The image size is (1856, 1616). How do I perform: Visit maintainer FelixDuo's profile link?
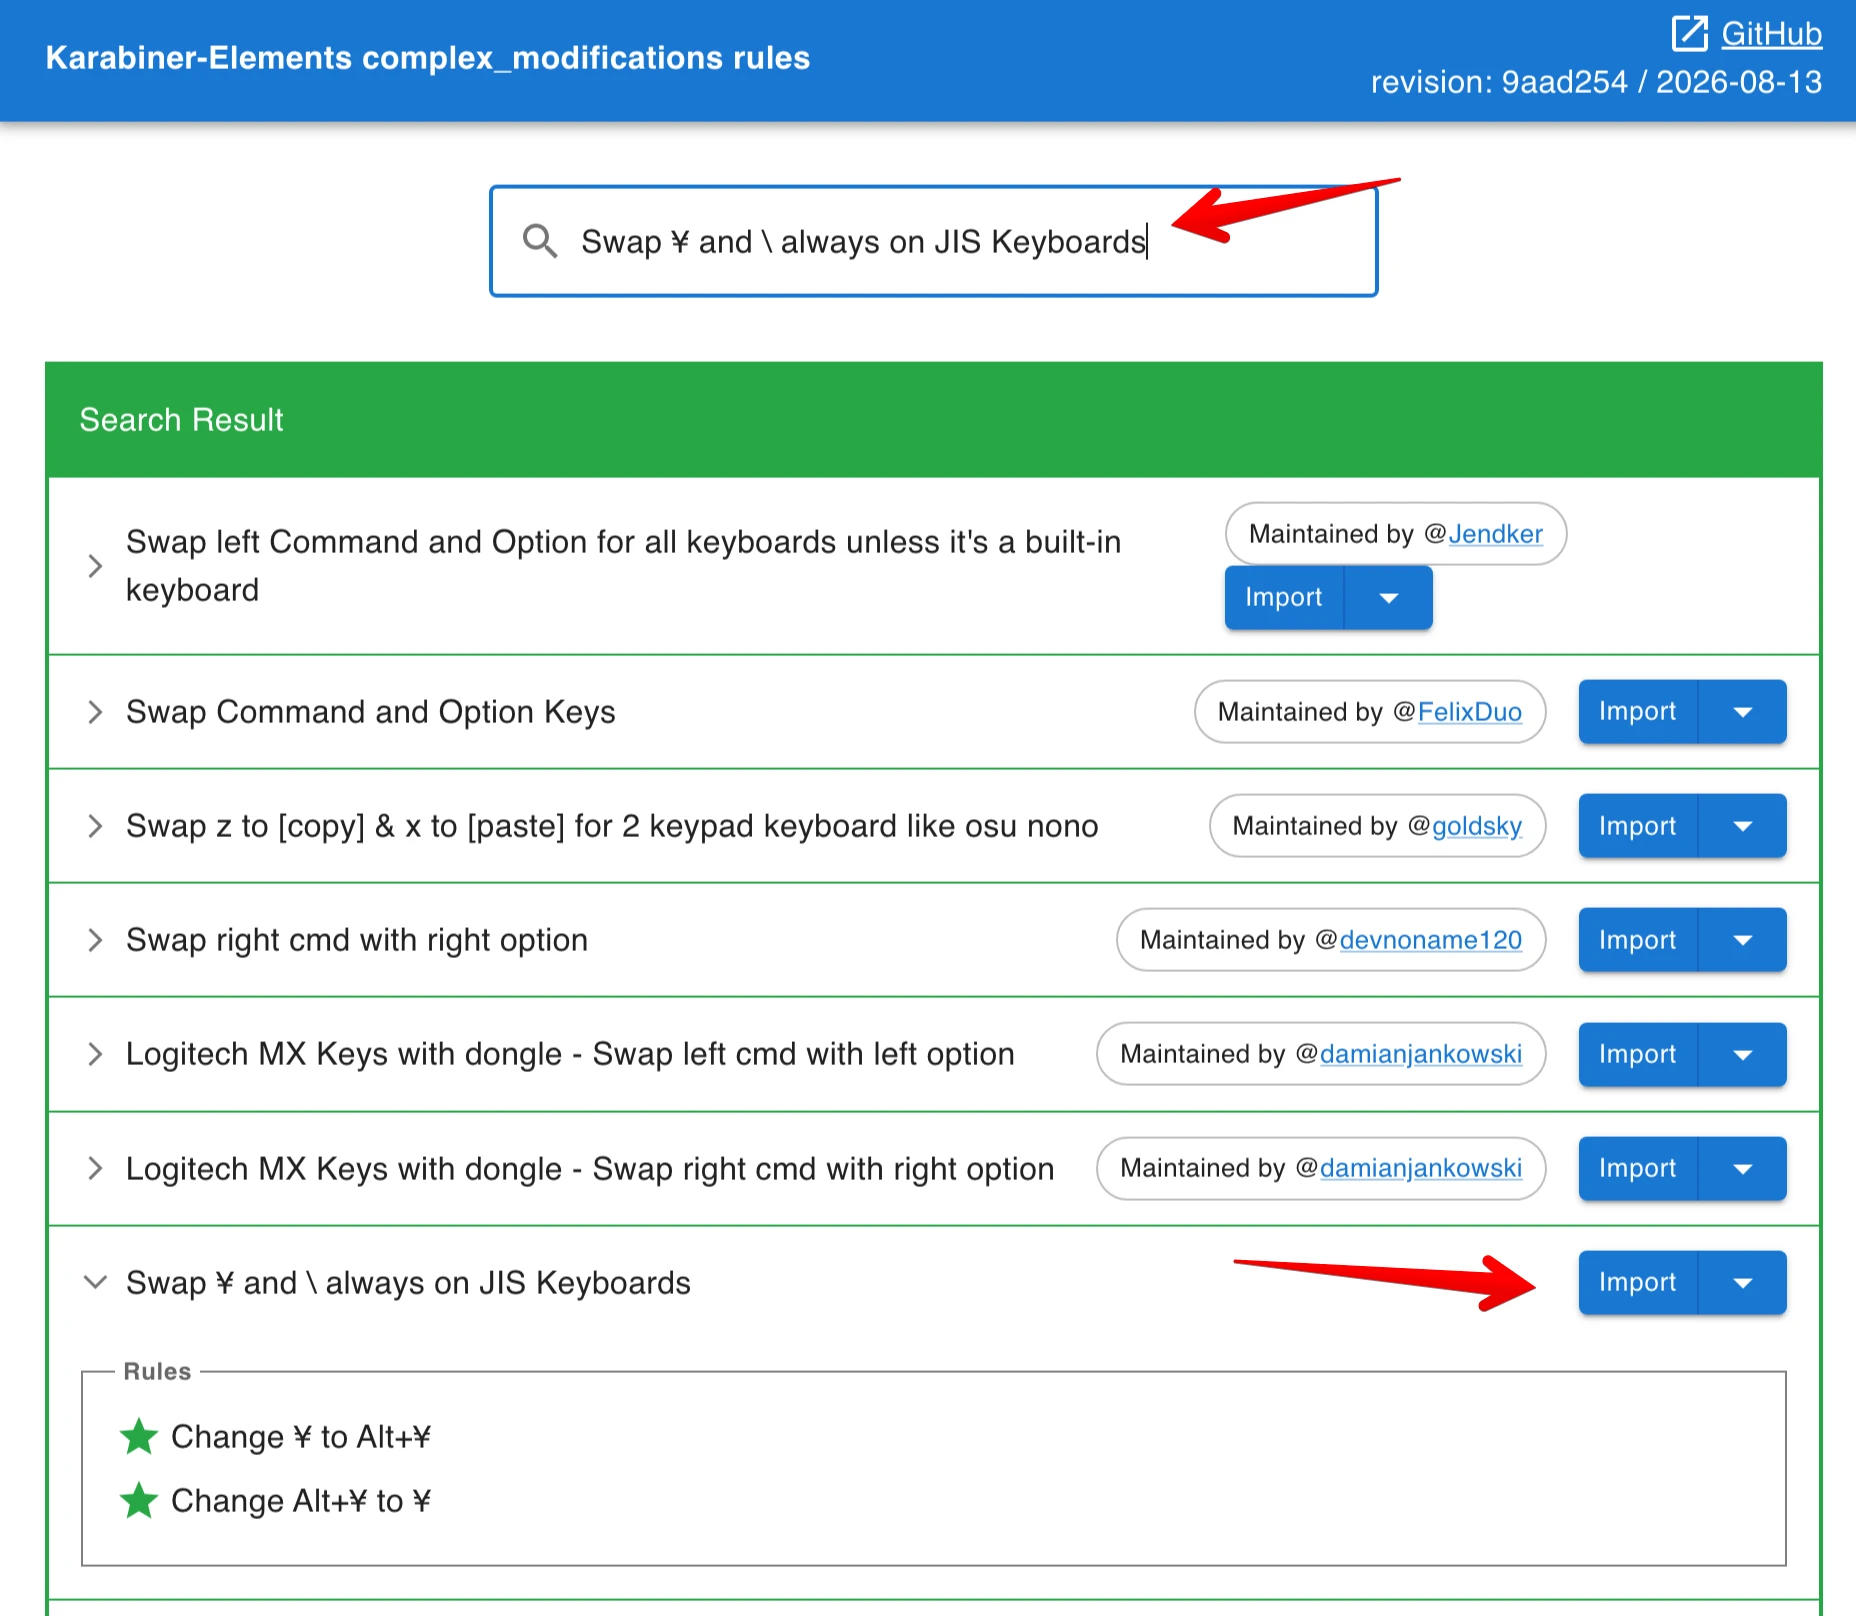click(x=1470, y=712)
